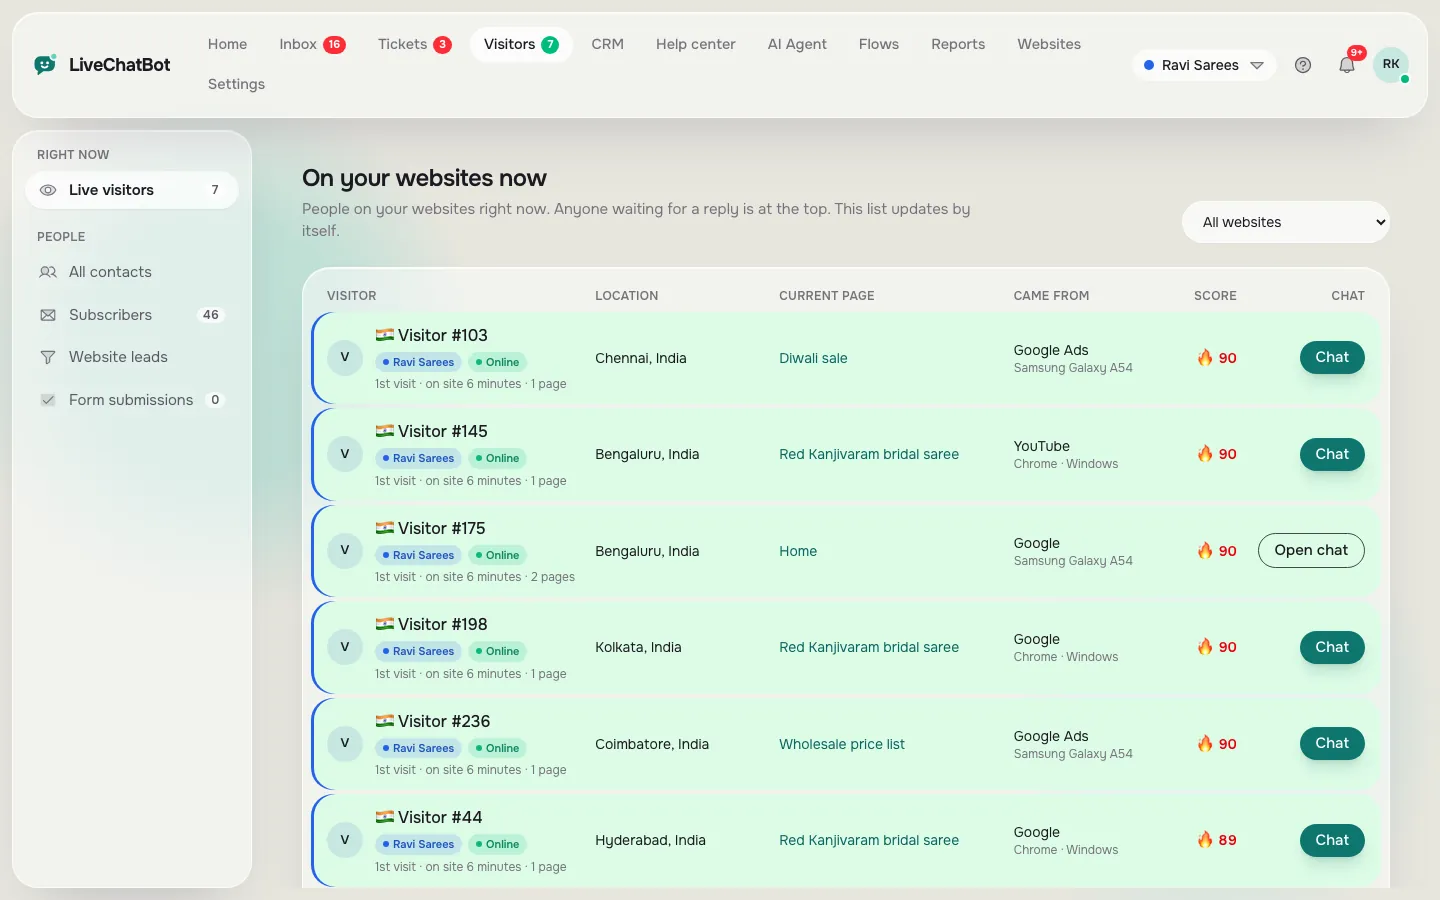
Task: Click the SCORE column header
Action: pos(1215,296)
